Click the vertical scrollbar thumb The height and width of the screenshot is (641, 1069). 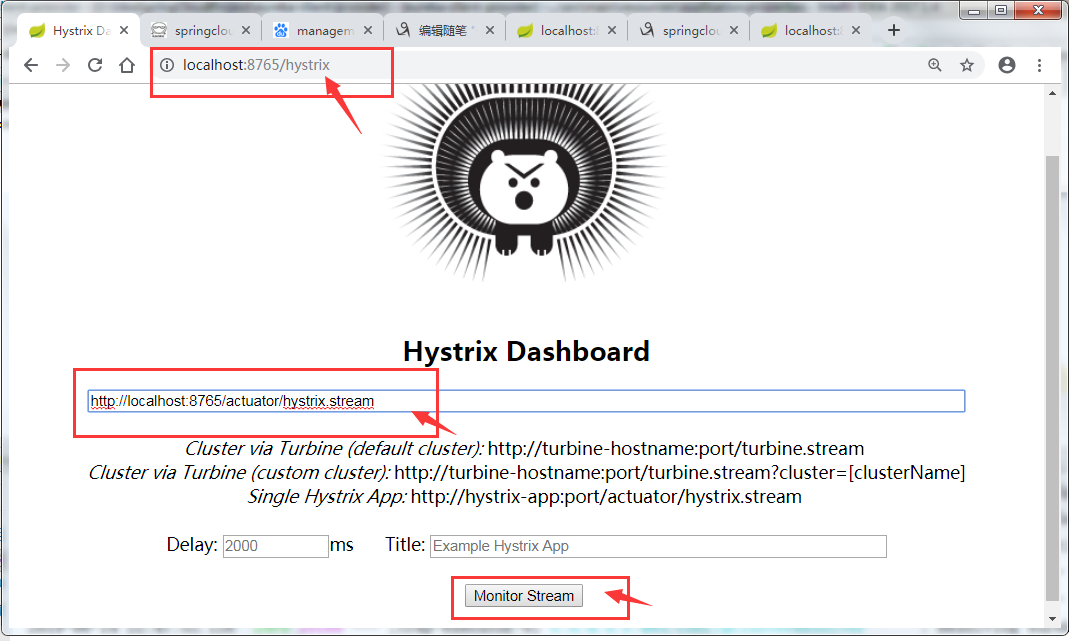click(1053, 378)
